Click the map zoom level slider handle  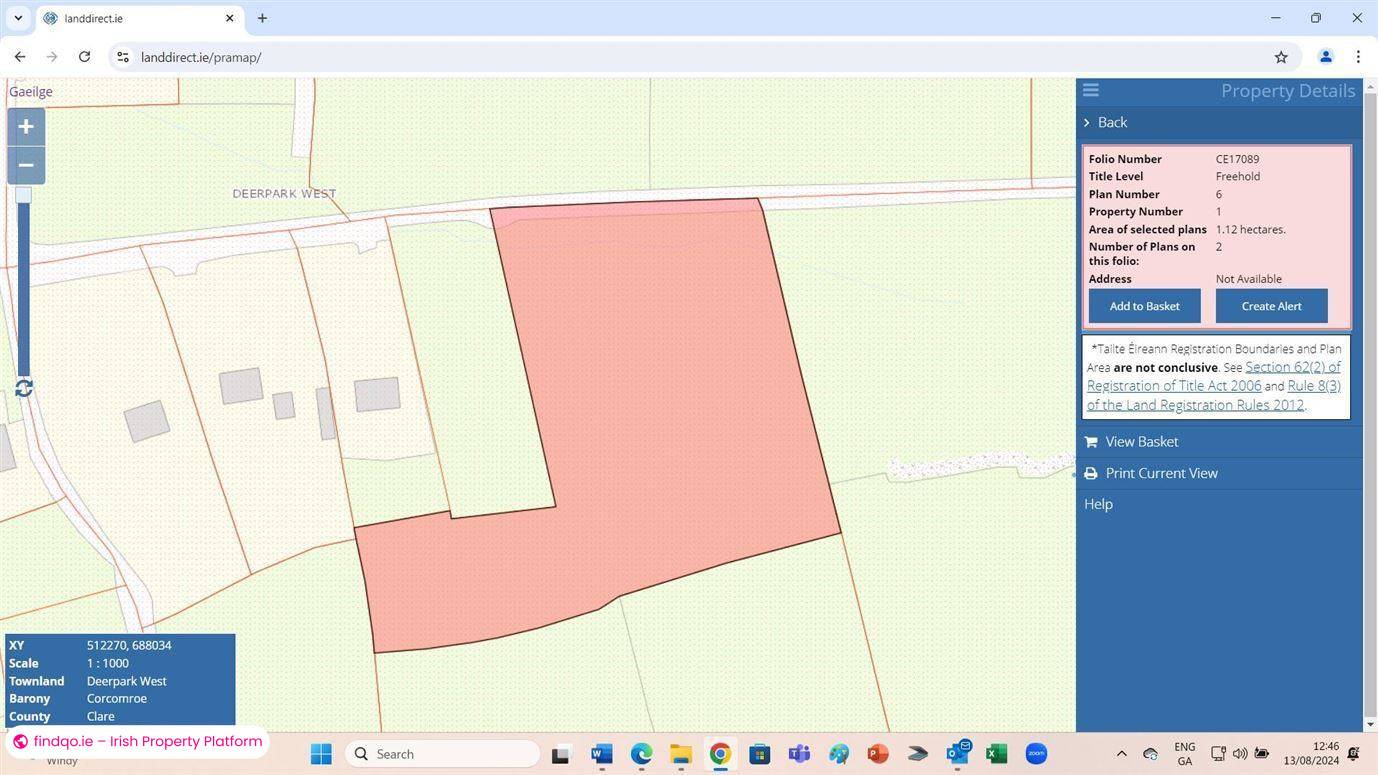[23, 195]
